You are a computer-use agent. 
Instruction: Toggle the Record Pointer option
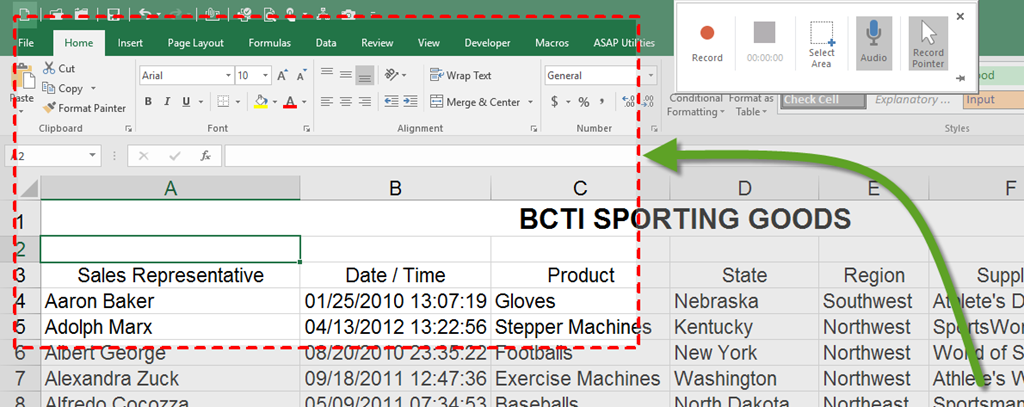click(928, 45)
